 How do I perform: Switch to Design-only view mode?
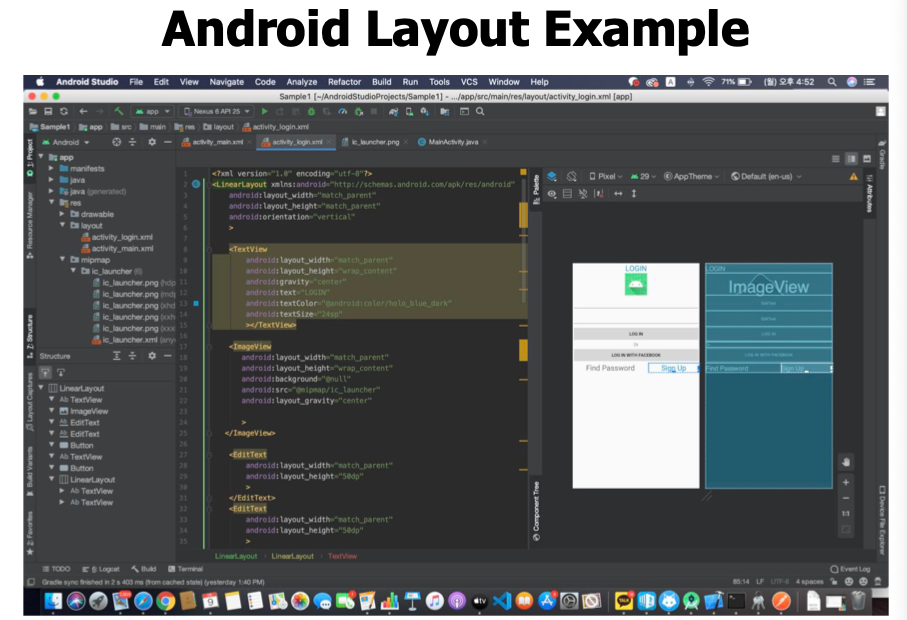click(x=867, y=158)
